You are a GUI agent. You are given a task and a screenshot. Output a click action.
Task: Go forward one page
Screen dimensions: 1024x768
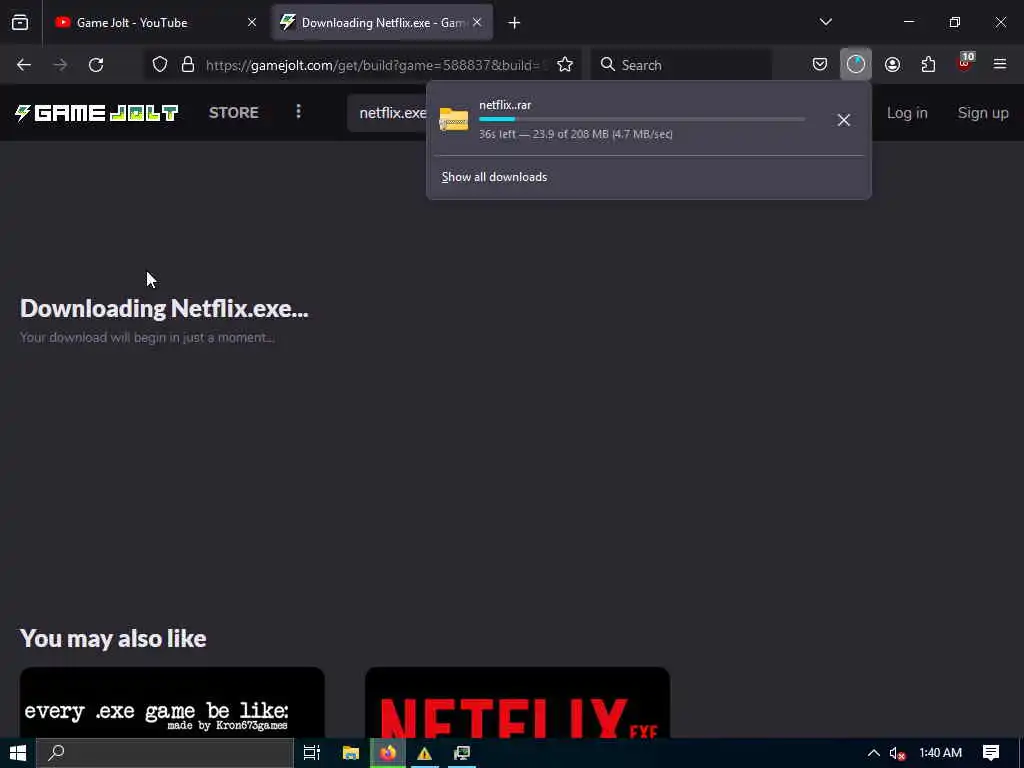60,65
